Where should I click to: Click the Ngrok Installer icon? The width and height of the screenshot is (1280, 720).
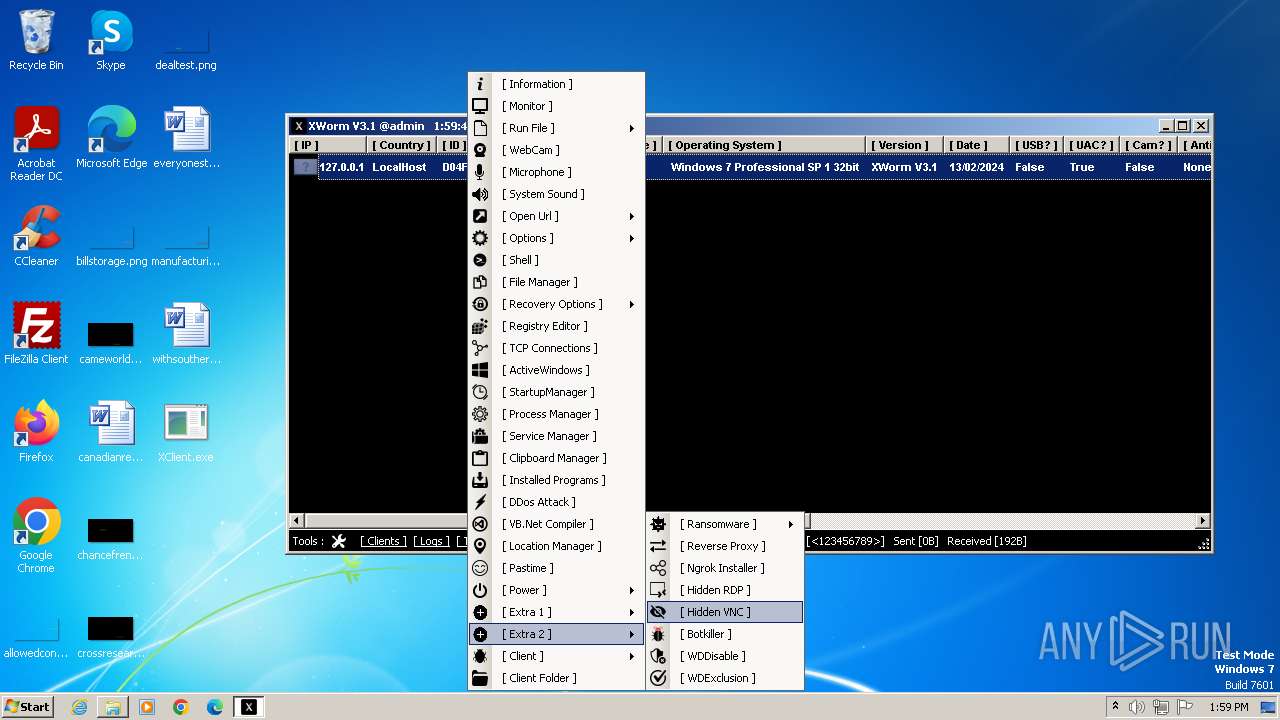tap(658, 568)
